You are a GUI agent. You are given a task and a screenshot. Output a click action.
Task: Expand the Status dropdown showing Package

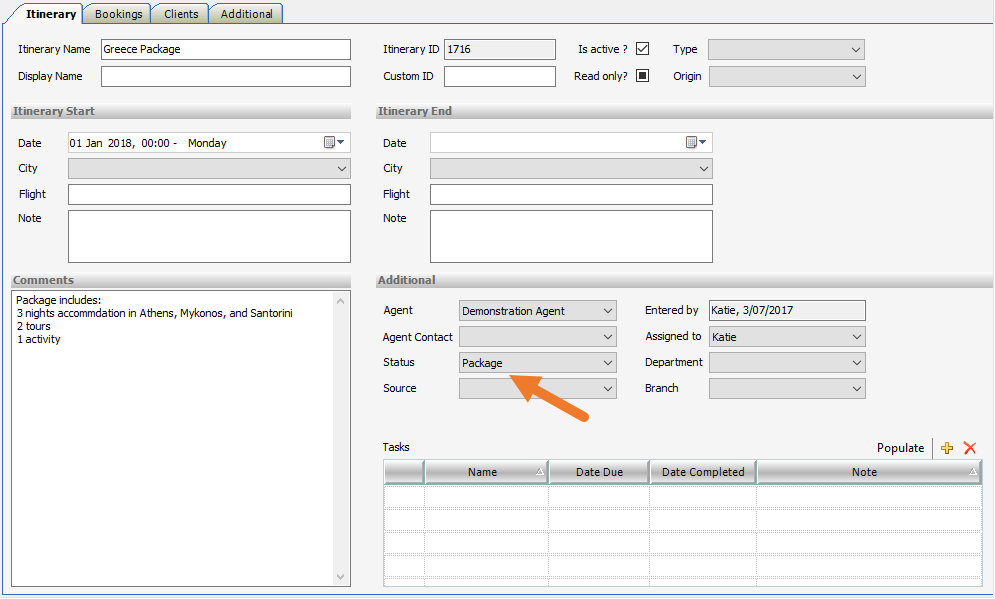point(608,363)
